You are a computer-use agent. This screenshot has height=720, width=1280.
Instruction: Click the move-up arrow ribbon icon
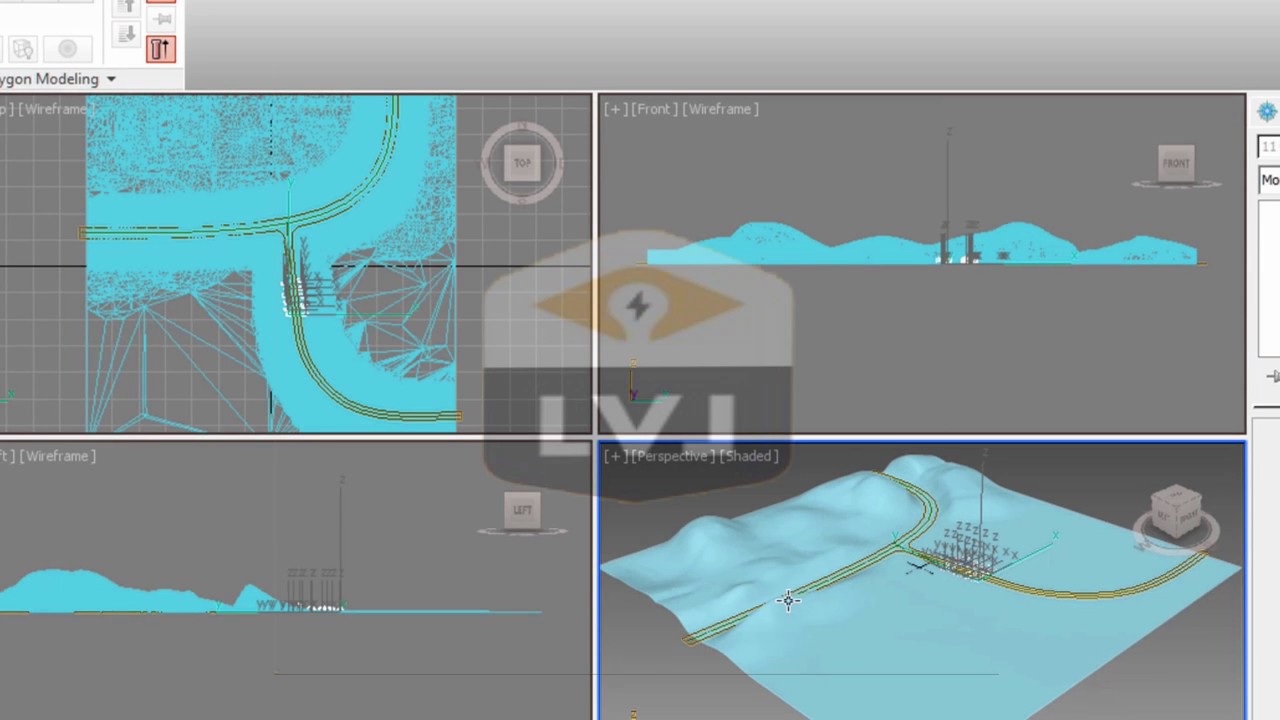(x=125, y=8)
